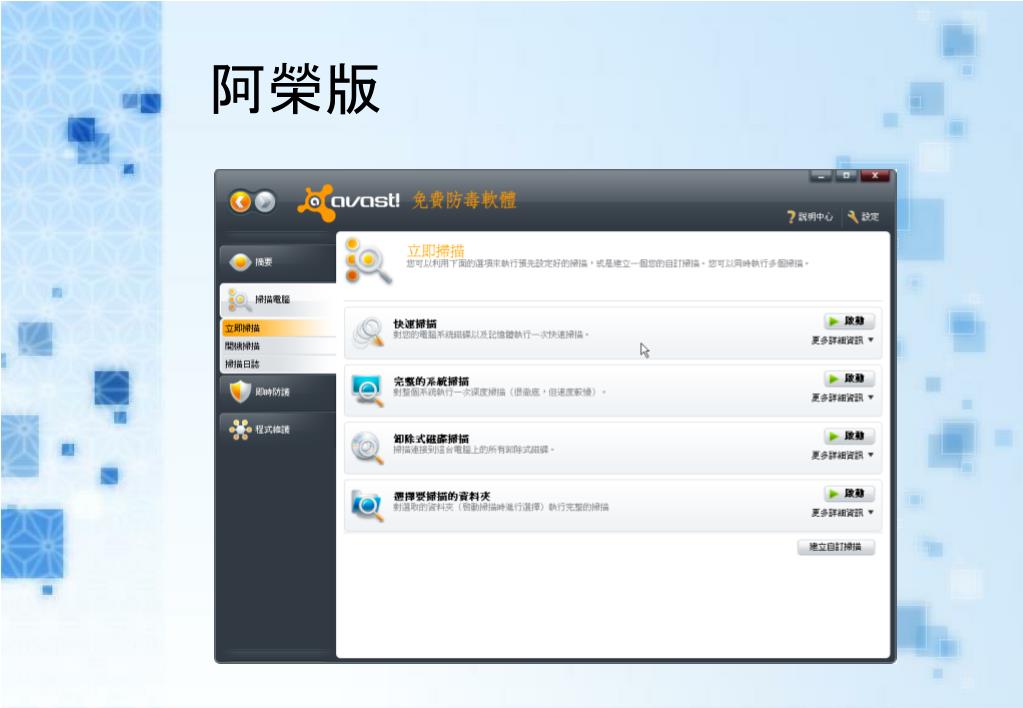Minimize the avast window
Screen dimensions: 1023x708
coord(821,176)
